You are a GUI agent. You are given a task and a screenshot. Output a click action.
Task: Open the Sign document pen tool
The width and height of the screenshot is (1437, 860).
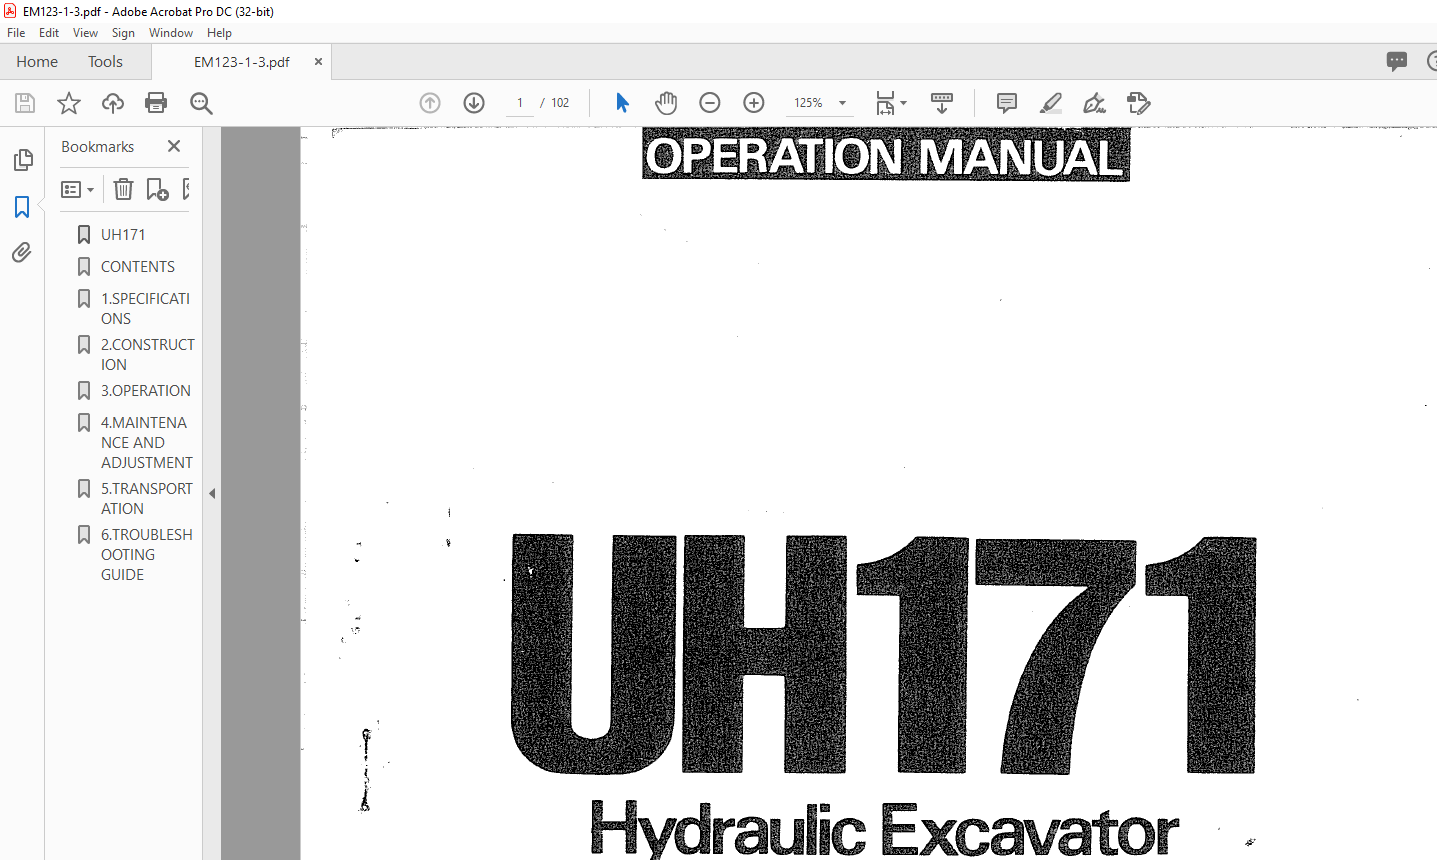tap(1095, 103)
